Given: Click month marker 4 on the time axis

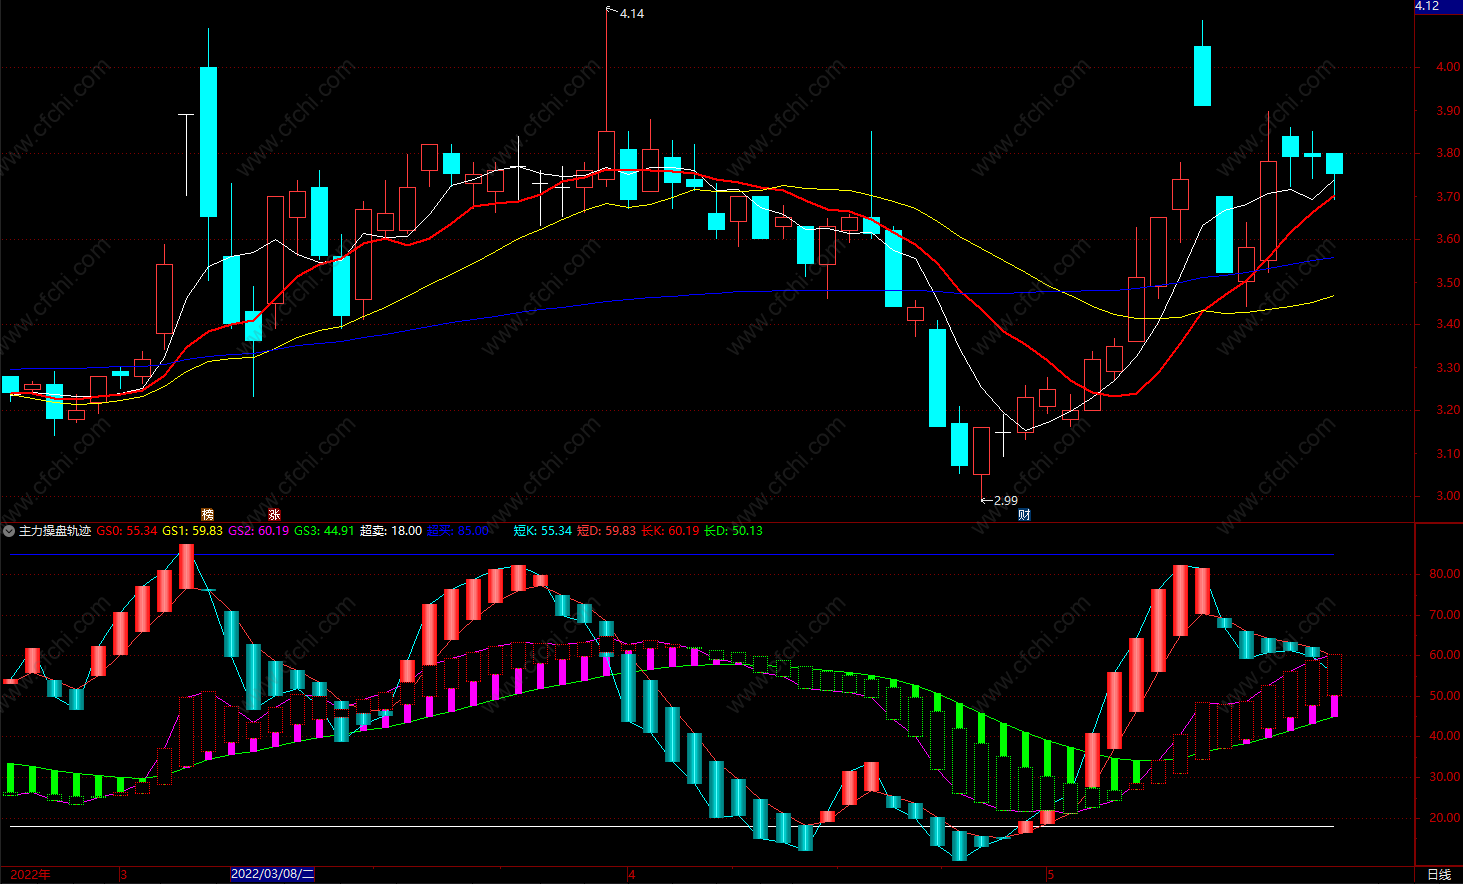Looking at the screenshot, I should (x=631, y=875).
